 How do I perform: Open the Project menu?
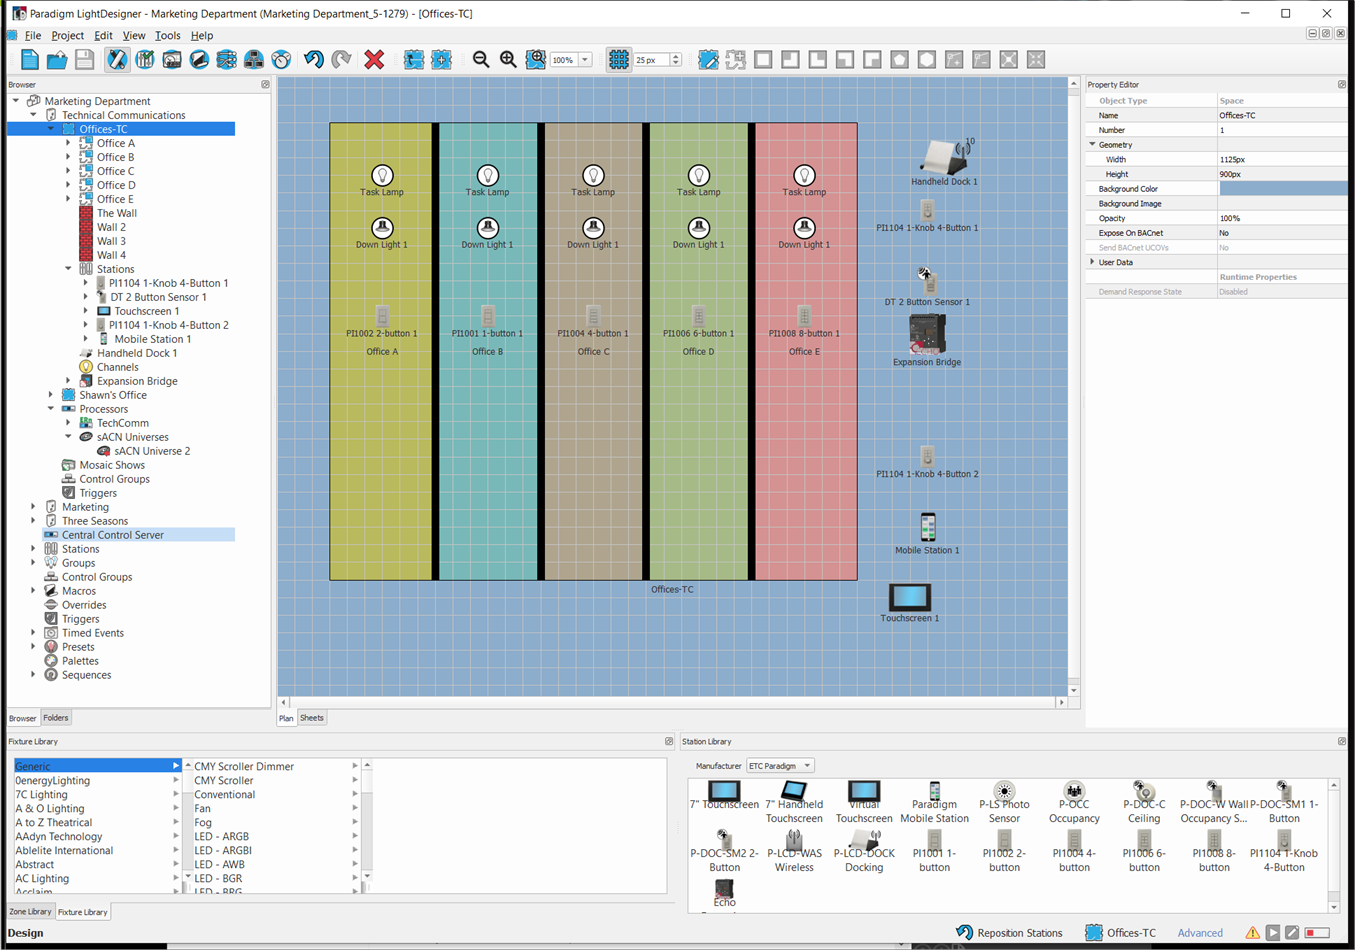pyautogui.click(x=67, y=35)
